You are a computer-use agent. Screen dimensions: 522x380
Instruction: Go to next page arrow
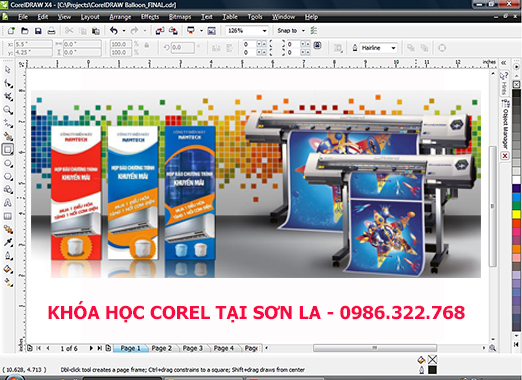(91, 348)
